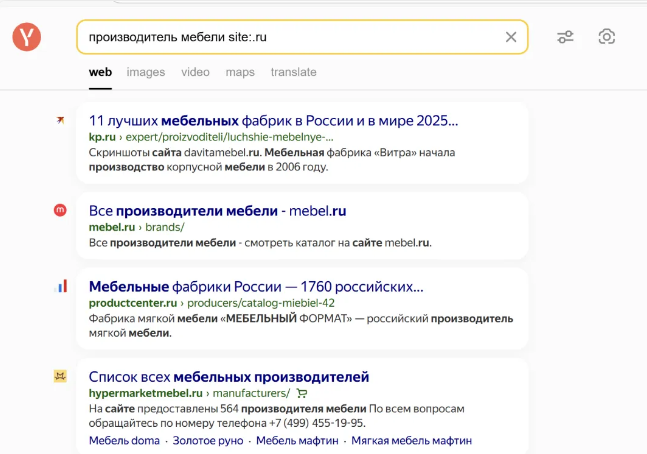Open search filter settings icon

(x=565, y=37)
